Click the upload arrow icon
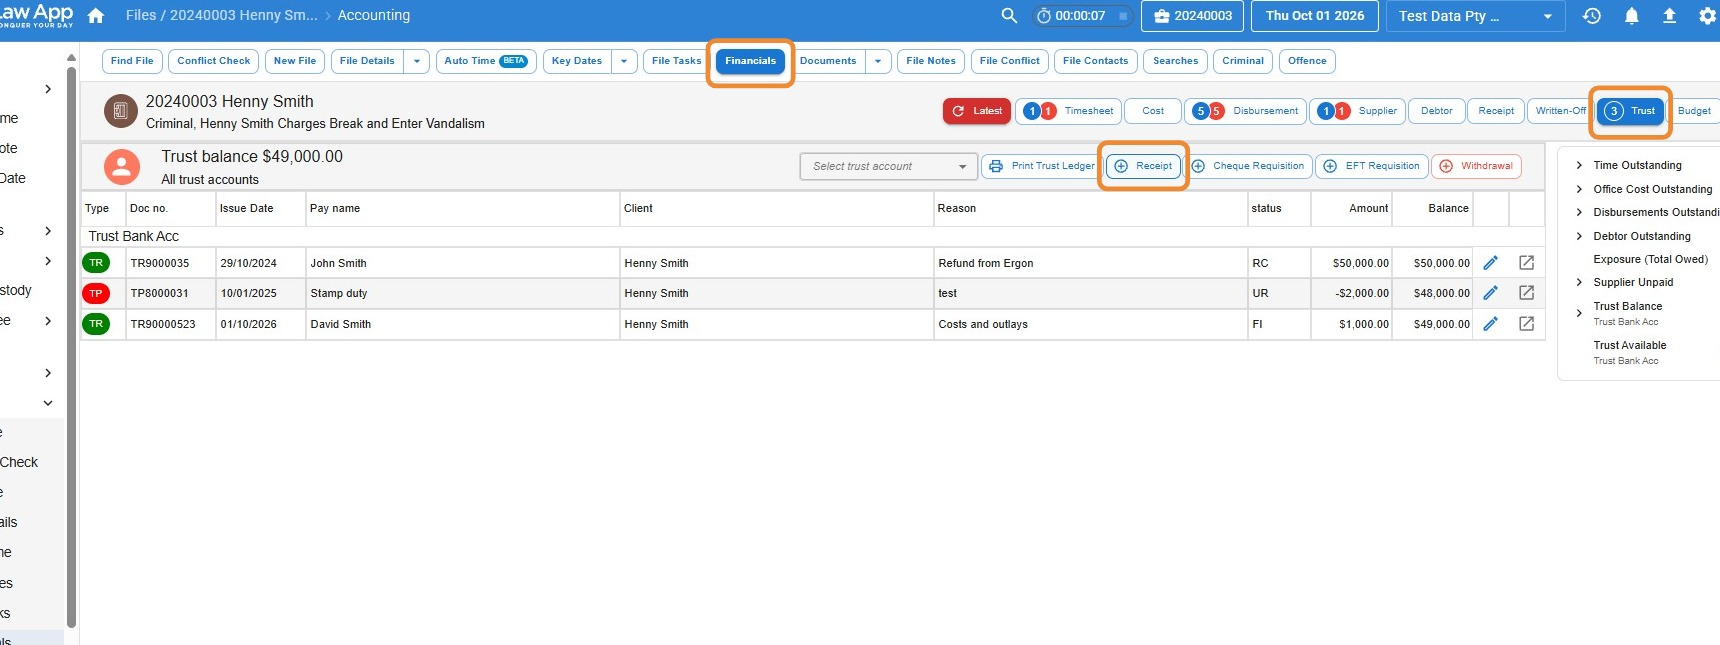 pos(1669,16)
